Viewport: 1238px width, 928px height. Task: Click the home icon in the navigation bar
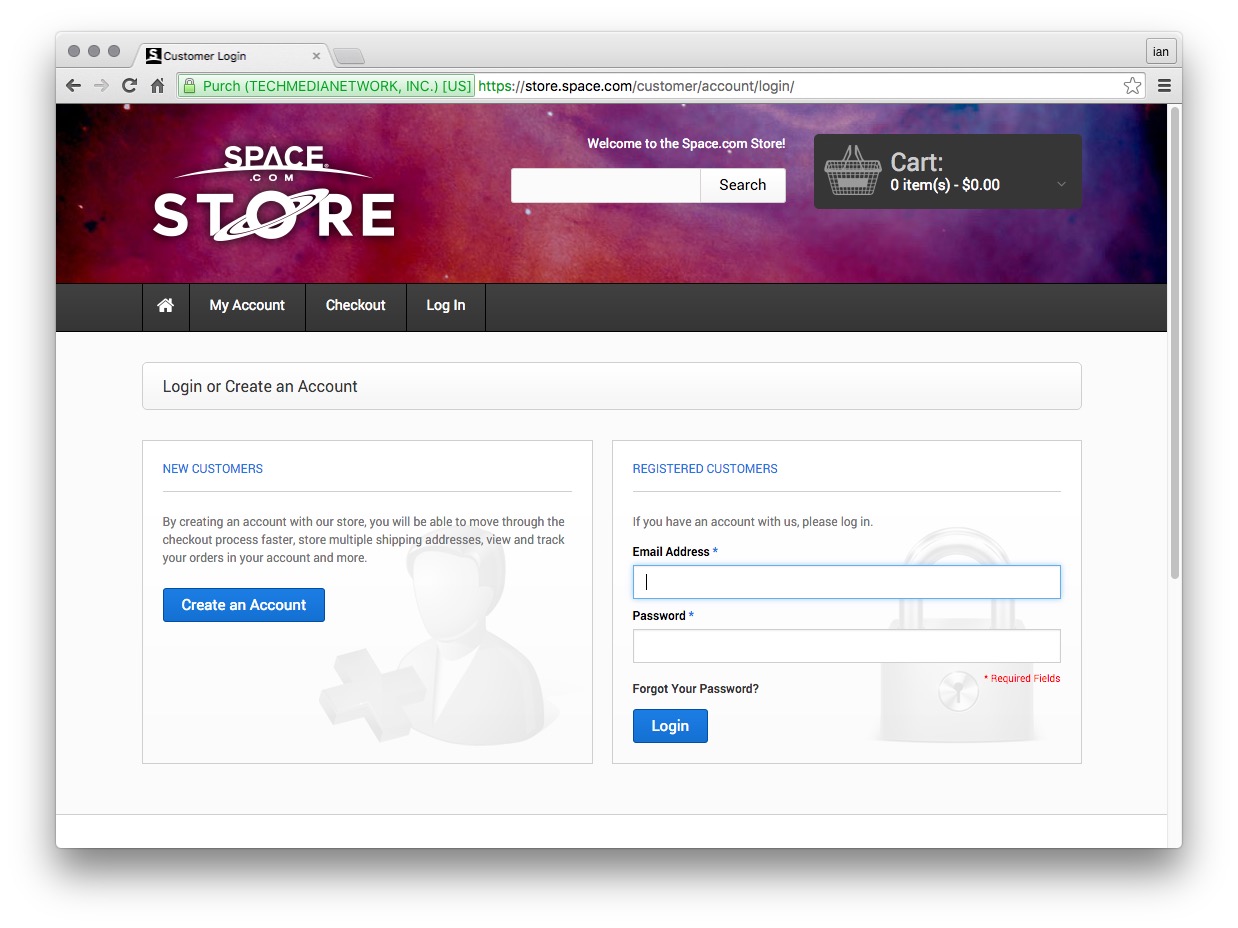pos(166,306)
